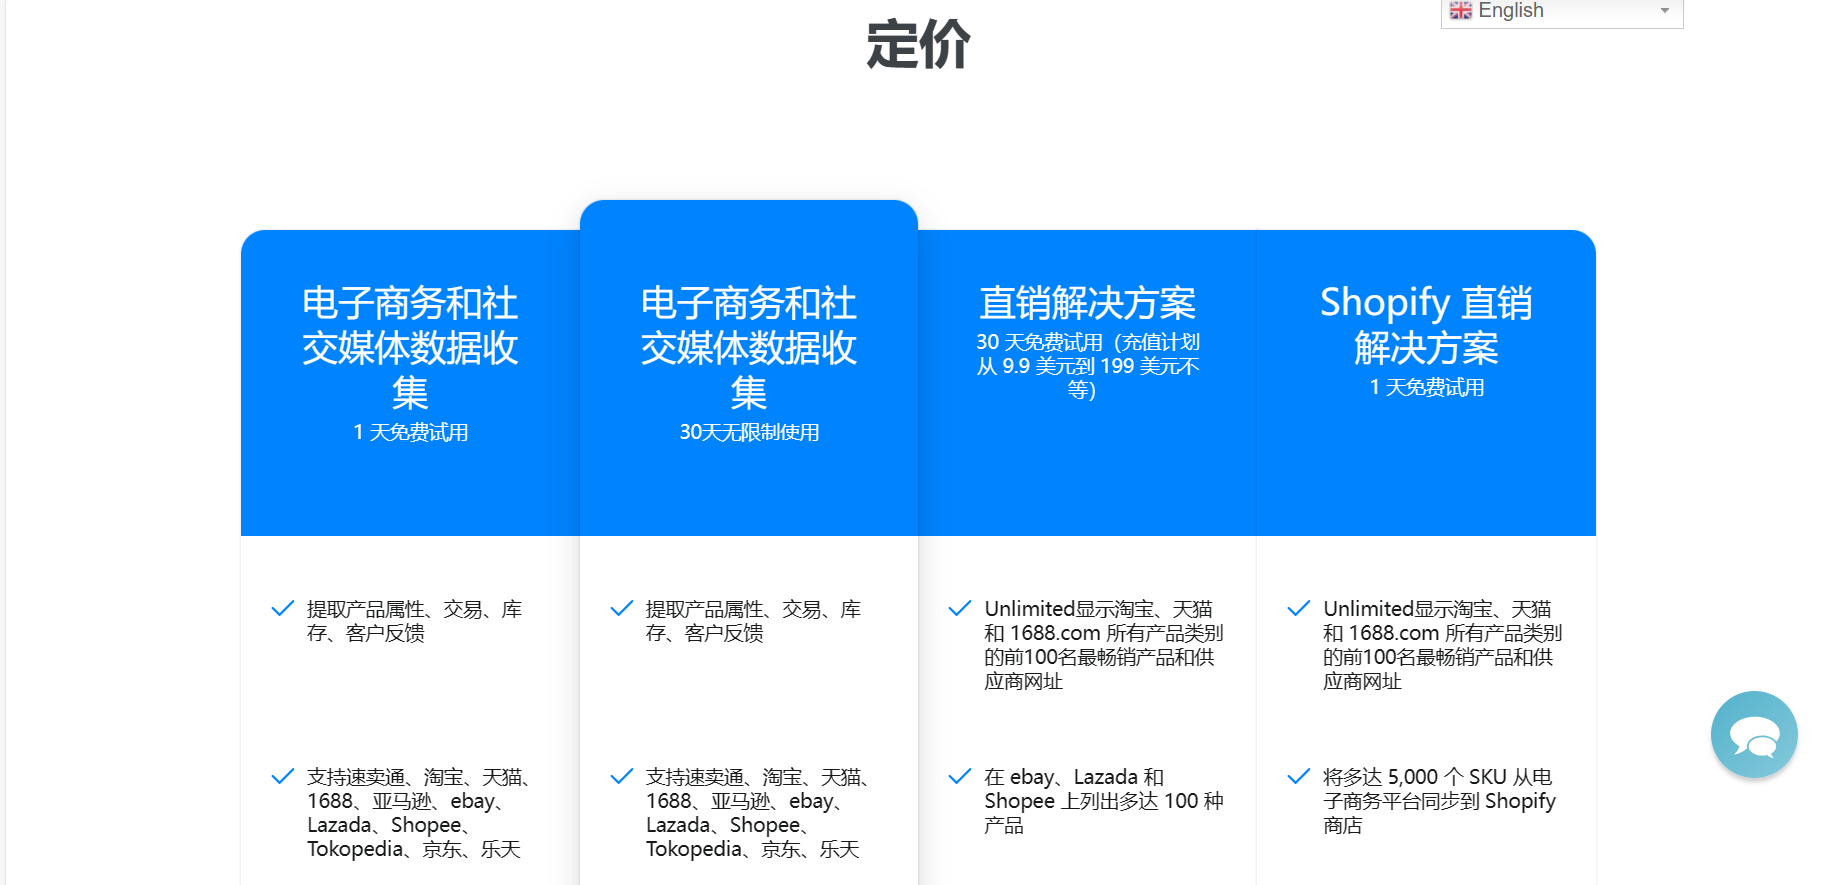
Task: Click the checkmark beside '支持速卖通' in the 1-day trial plan
Action: 282,776
